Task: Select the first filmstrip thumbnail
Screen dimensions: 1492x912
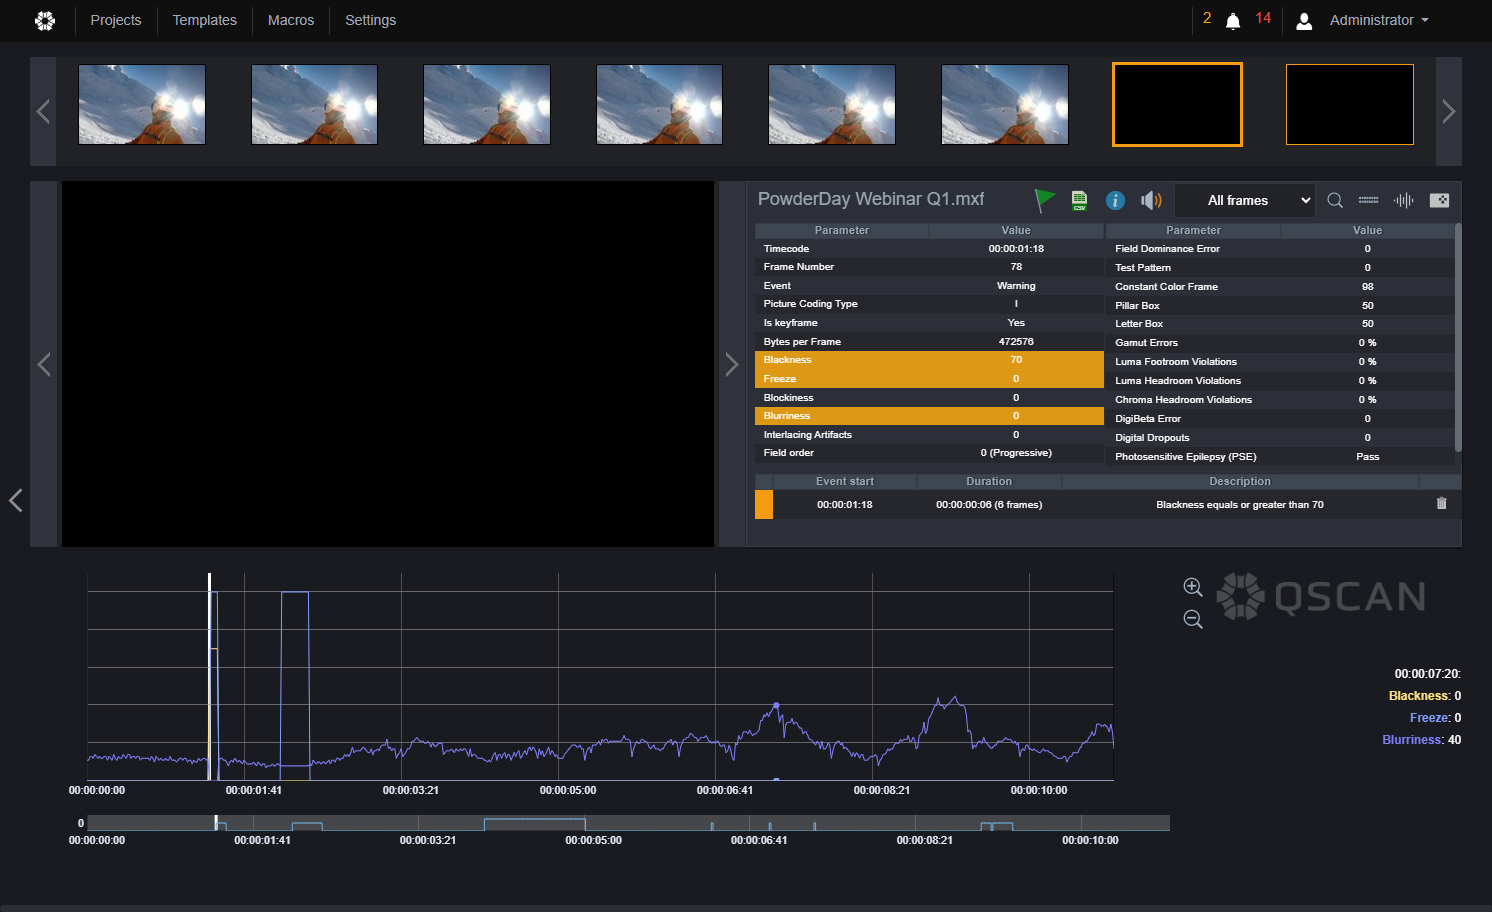Action: (142, 105)
